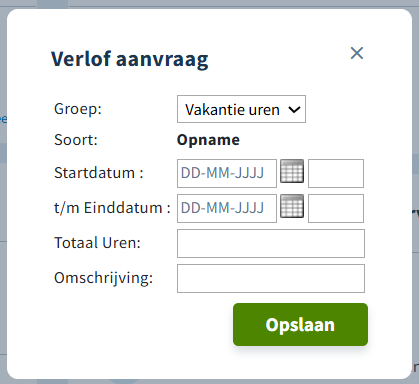Image resolution: width=419 pixels, height=384 pixels.
Task: Close the Verlof aanvraag dialog
Action: [x=357, y=53]
